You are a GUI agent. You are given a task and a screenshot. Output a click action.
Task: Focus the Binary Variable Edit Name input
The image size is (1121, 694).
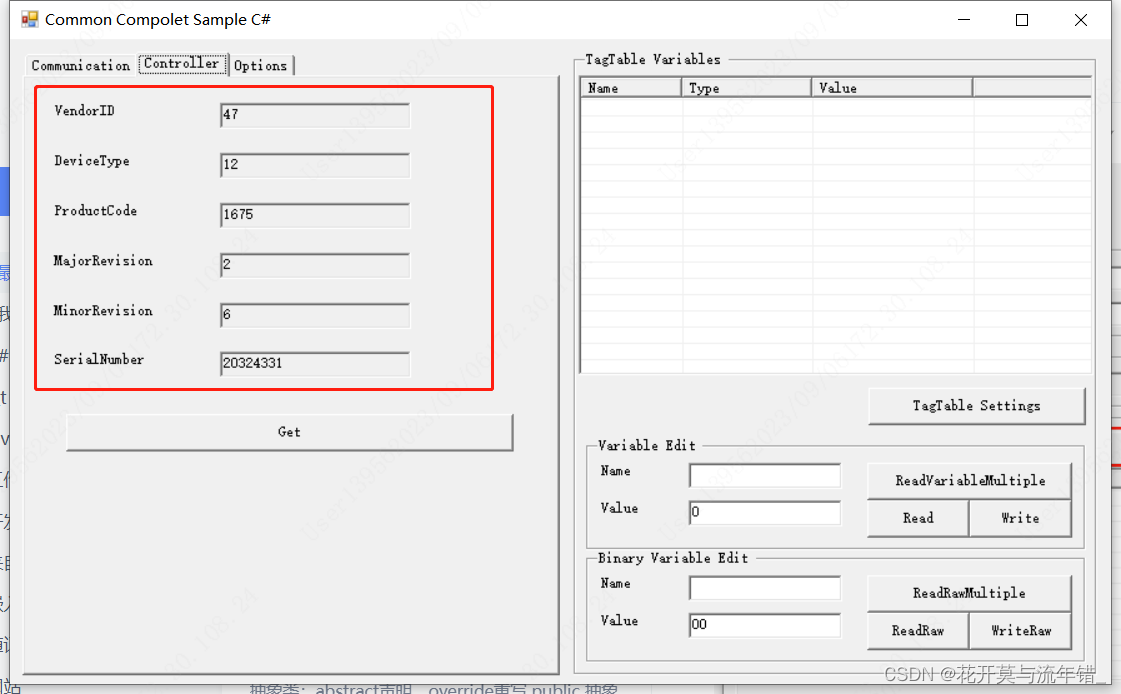point(765,588)
